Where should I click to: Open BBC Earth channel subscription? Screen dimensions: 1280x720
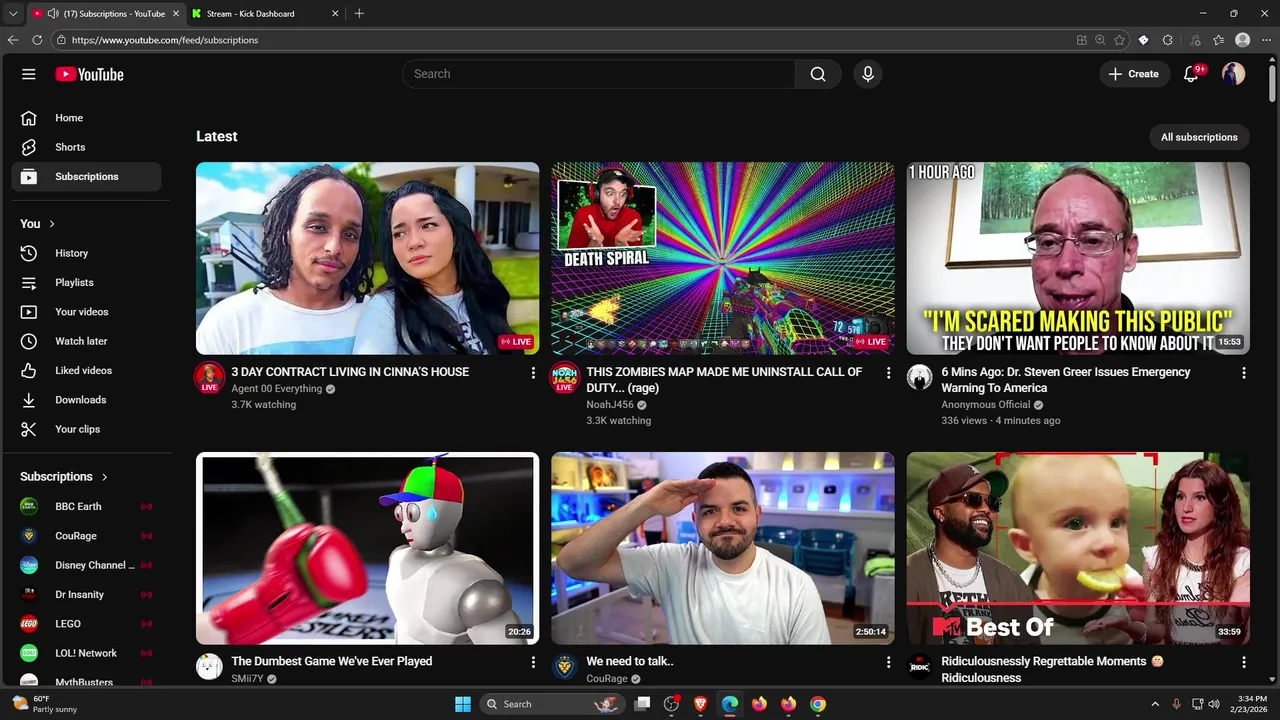point(86,506)
